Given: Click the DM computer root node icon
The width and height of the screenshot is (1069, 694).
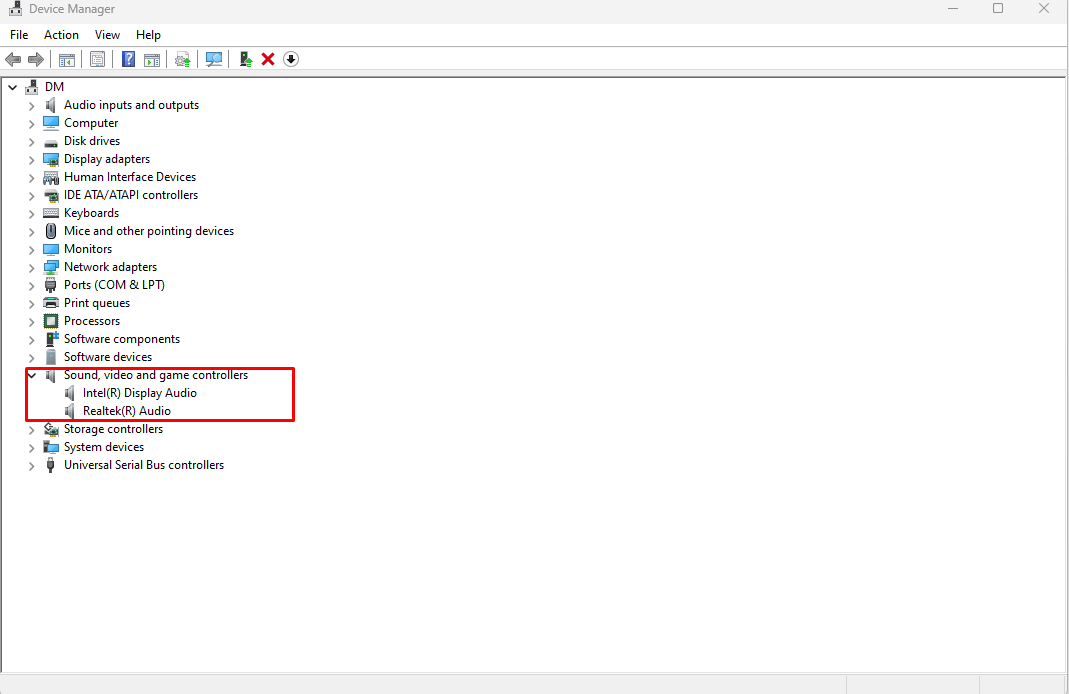Looking at the screenshot, I should [31, 87].
